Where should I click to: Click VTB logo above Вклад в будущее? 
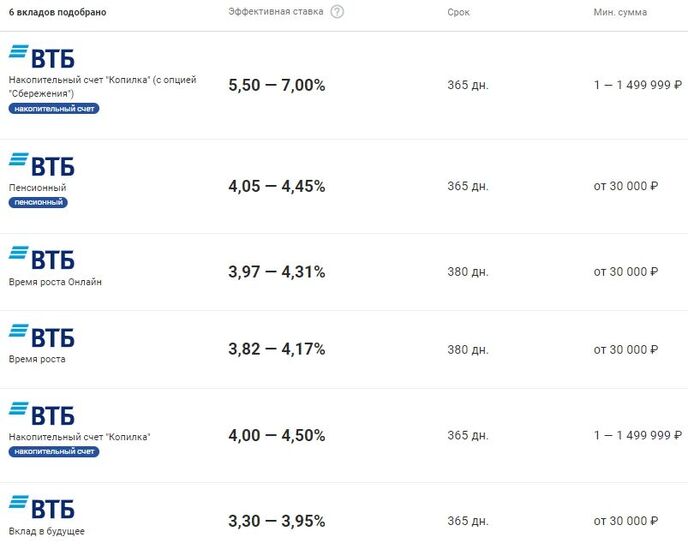42,508
